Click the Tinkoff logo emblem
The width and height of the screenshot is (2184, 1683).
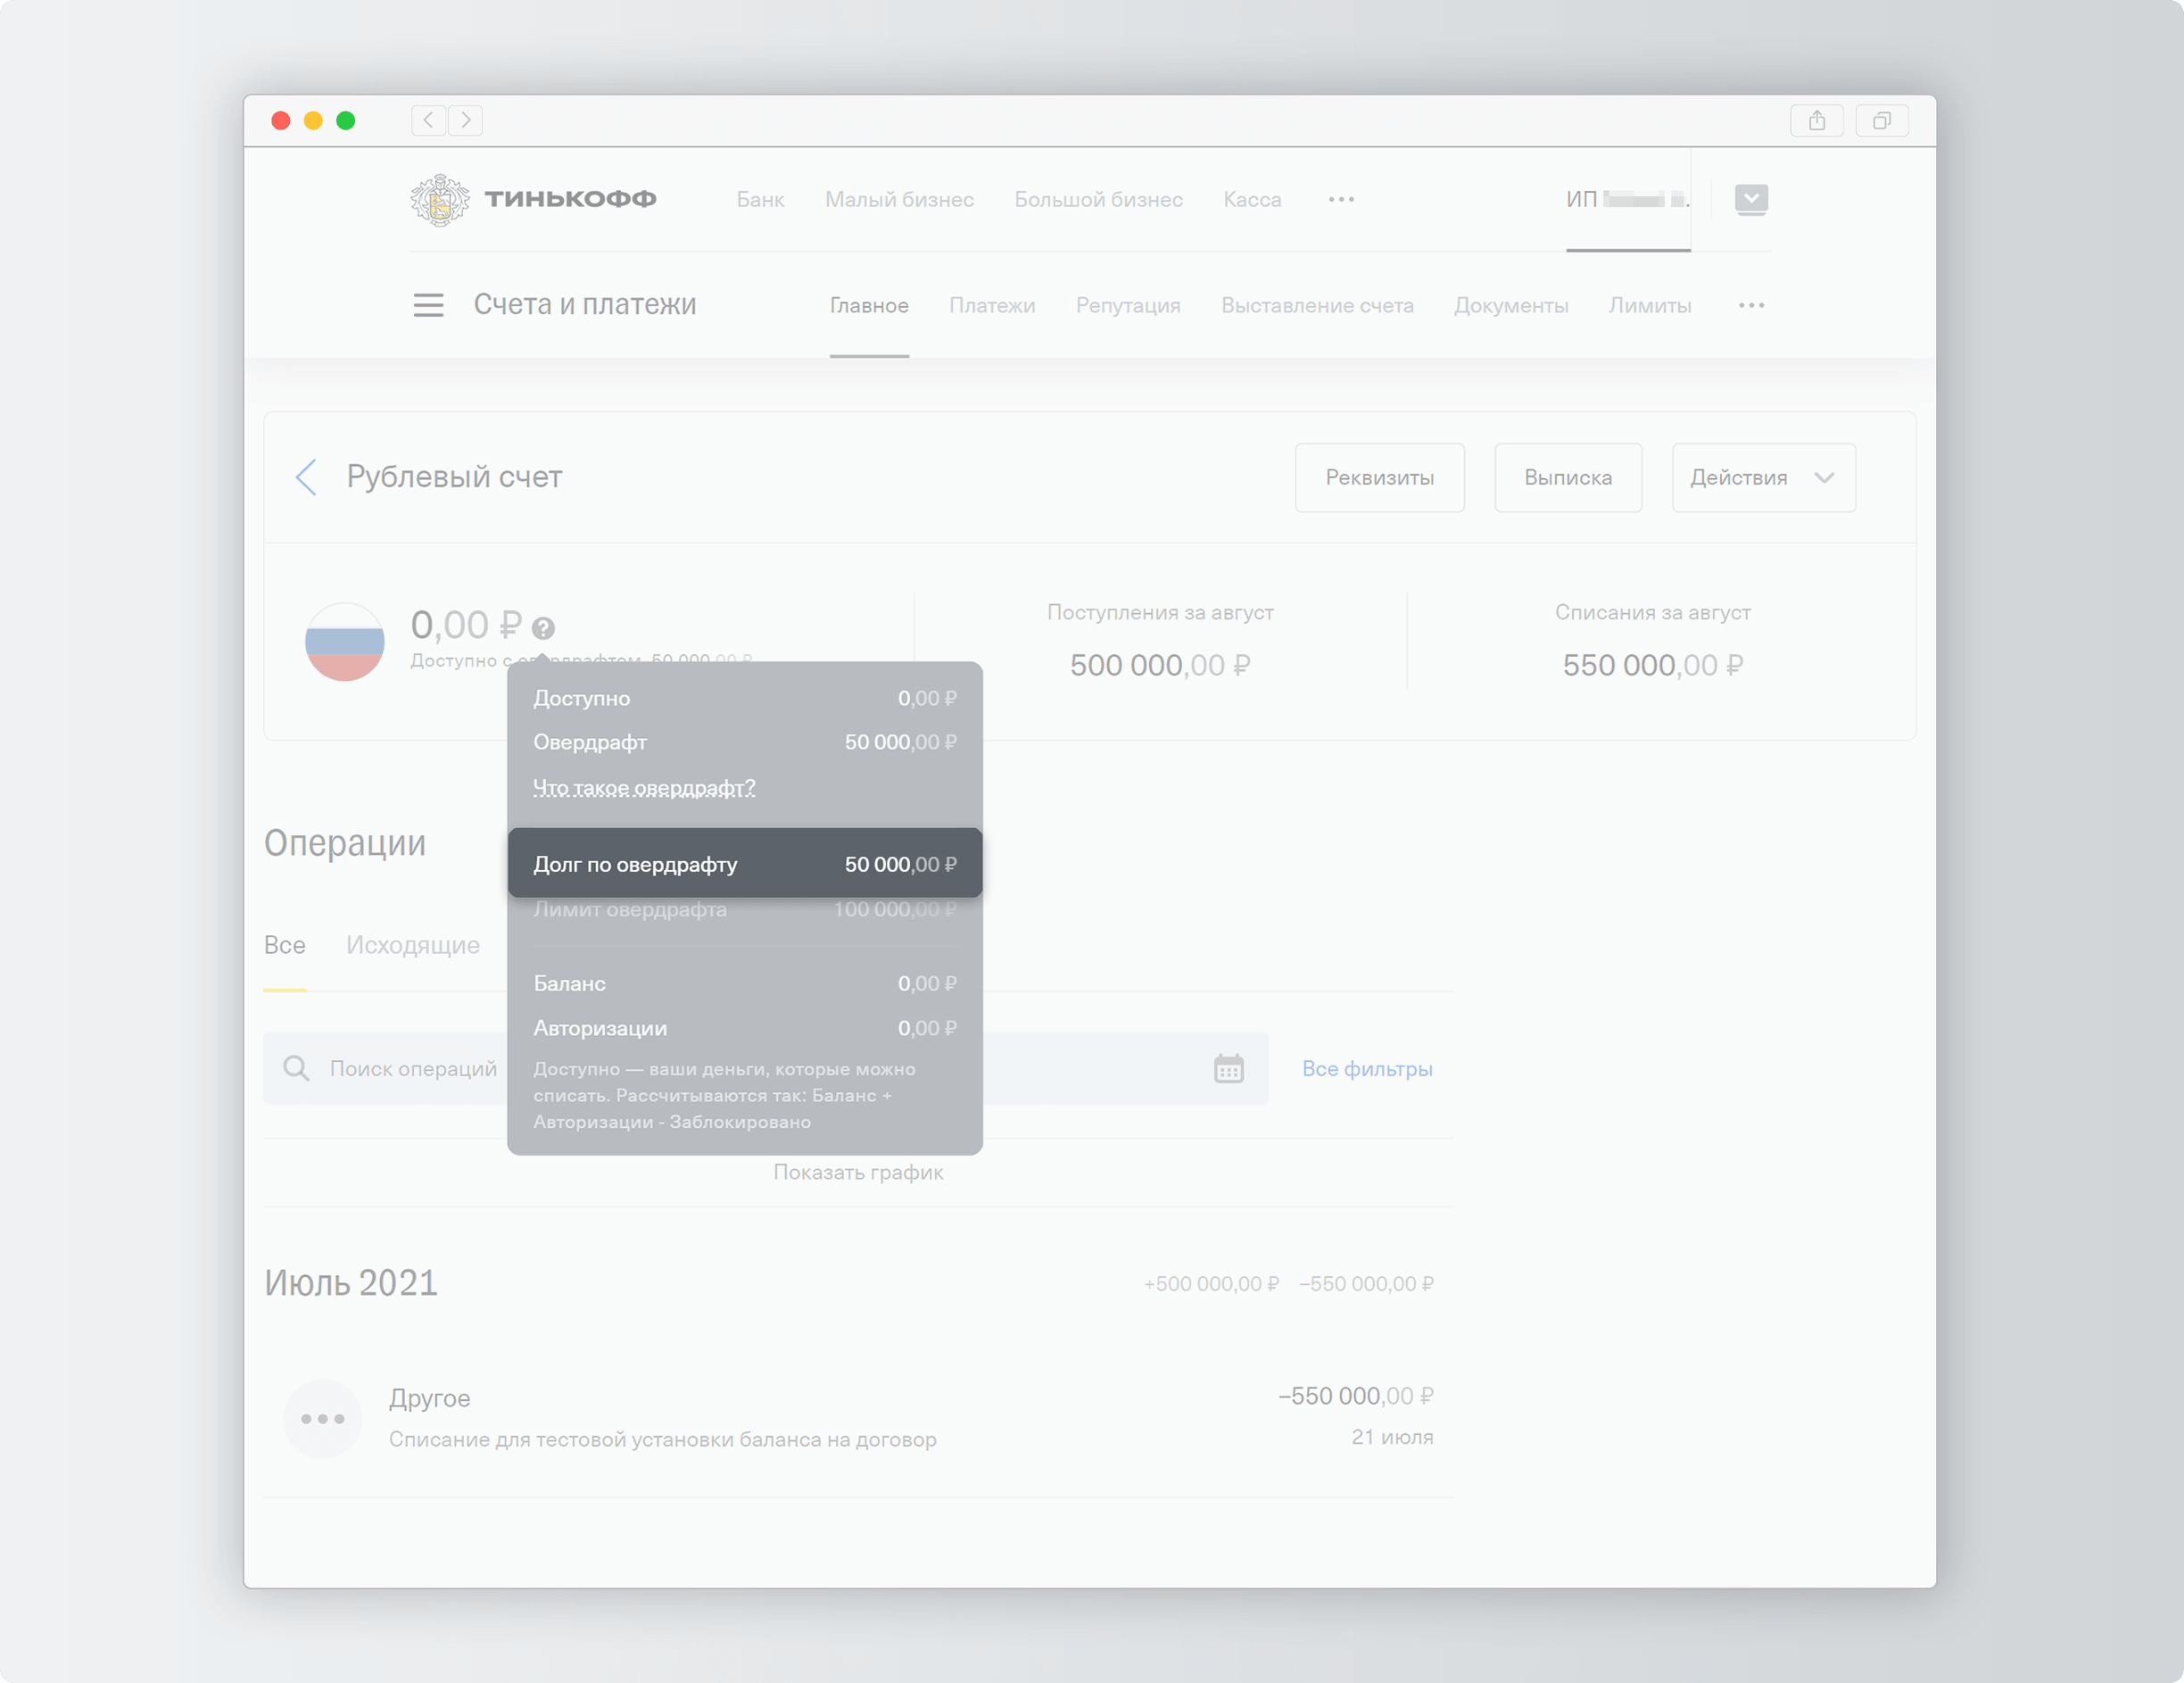pos(439,199)
